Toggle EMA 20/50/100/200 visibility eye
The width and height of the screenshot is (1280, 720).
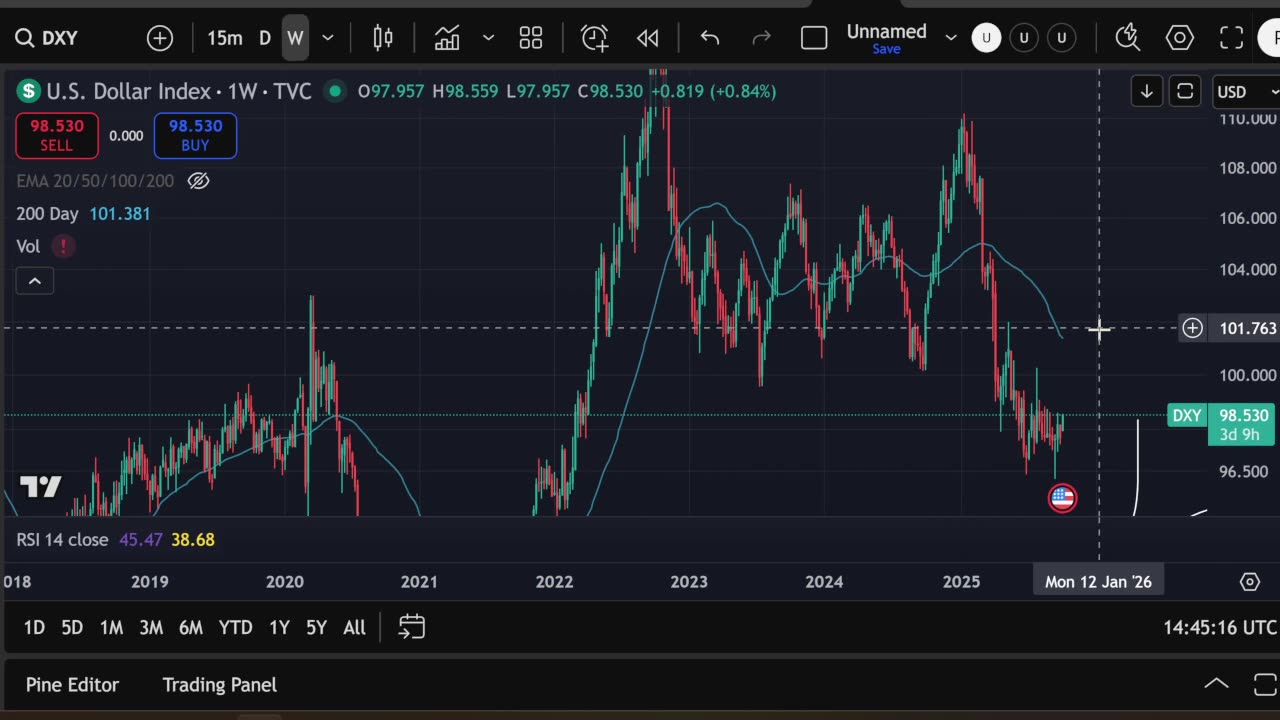point(198,181)
